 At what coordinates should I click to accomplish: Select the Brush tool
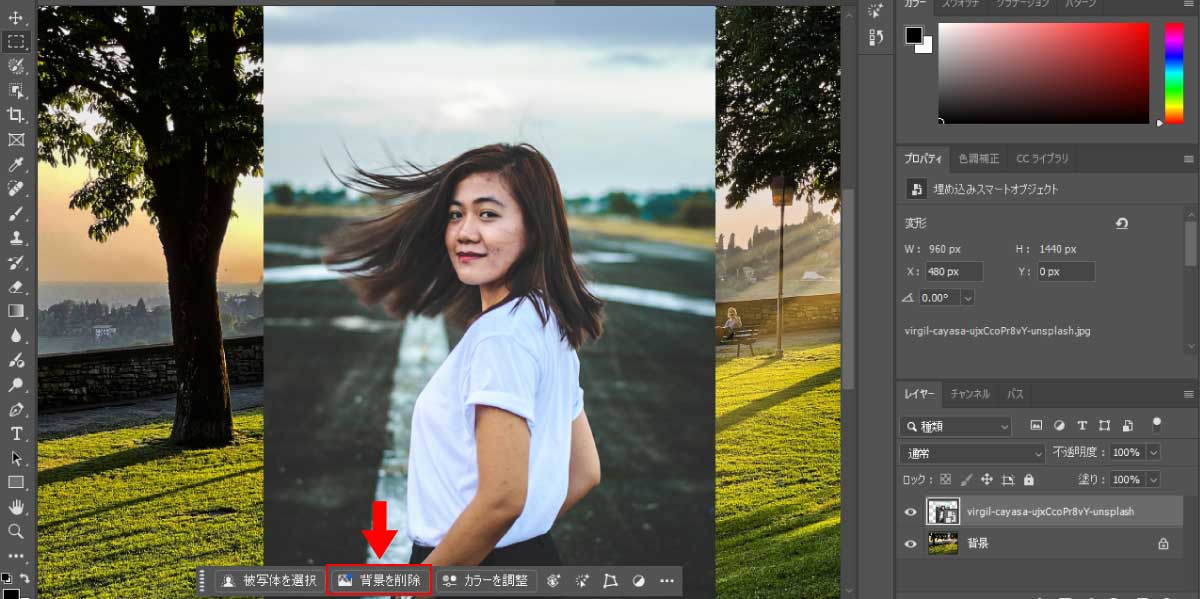pos(16,213)
